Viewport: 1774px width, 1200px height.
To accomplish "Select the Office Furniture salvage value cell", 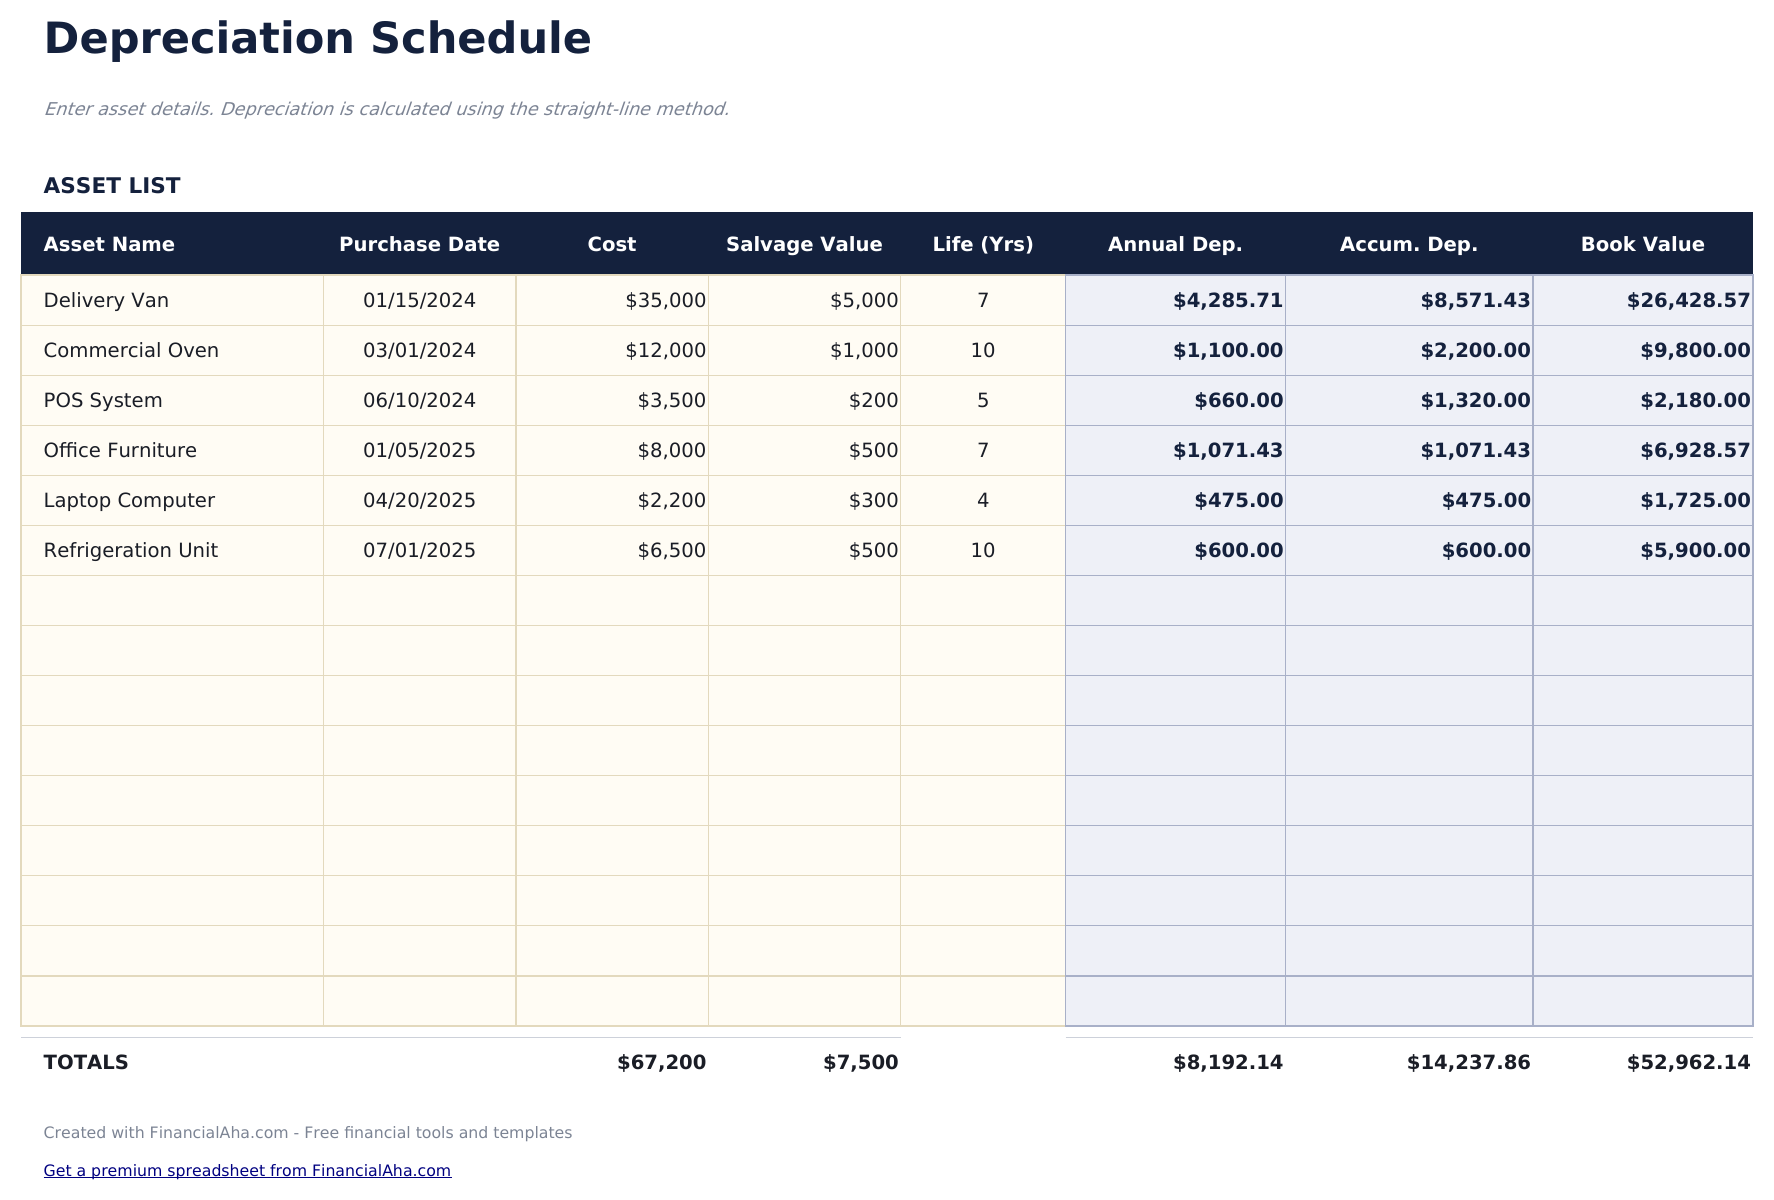I will click(804, 450).
